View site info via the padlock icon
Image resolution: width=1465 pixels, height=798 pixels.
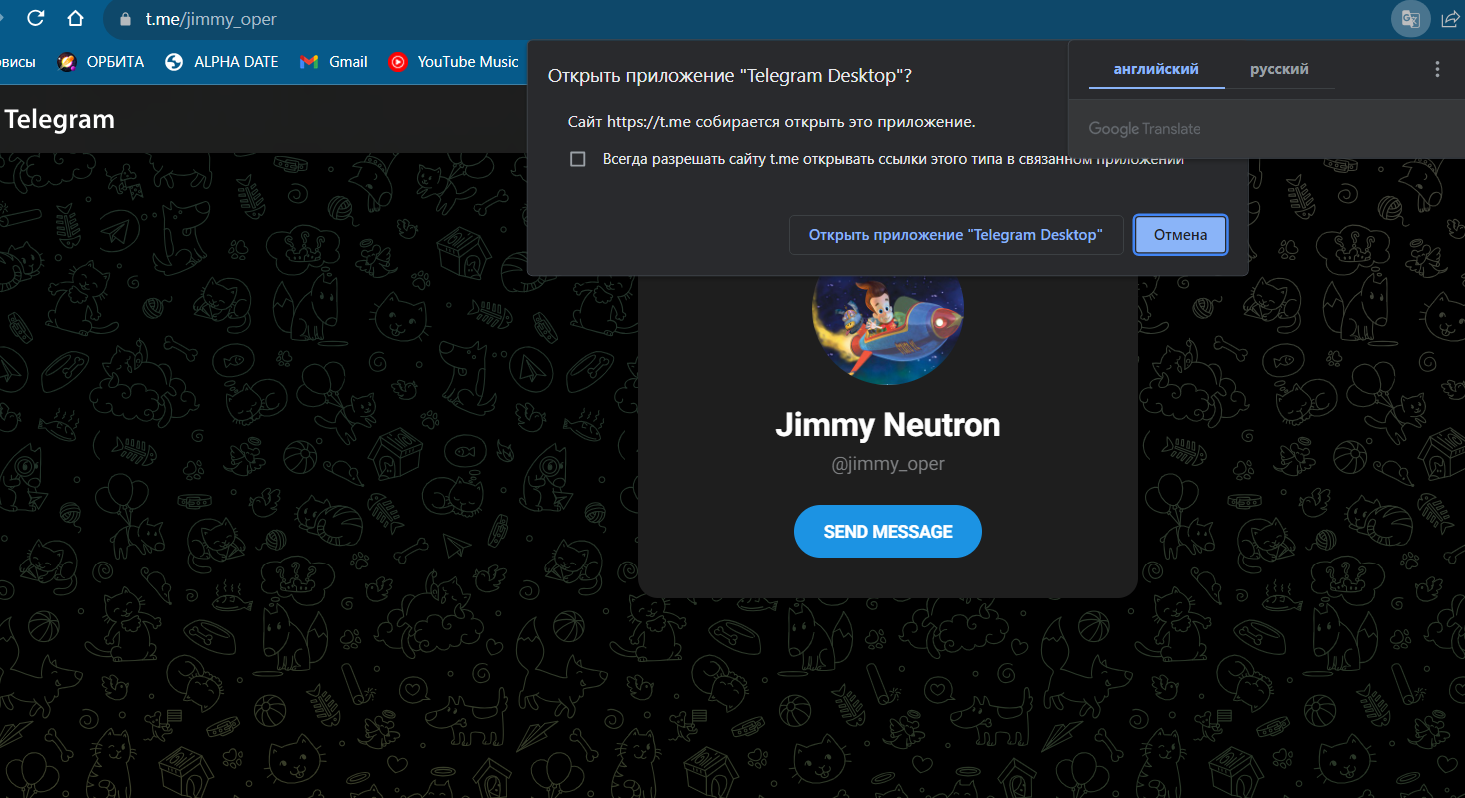[x=125, y=19]
